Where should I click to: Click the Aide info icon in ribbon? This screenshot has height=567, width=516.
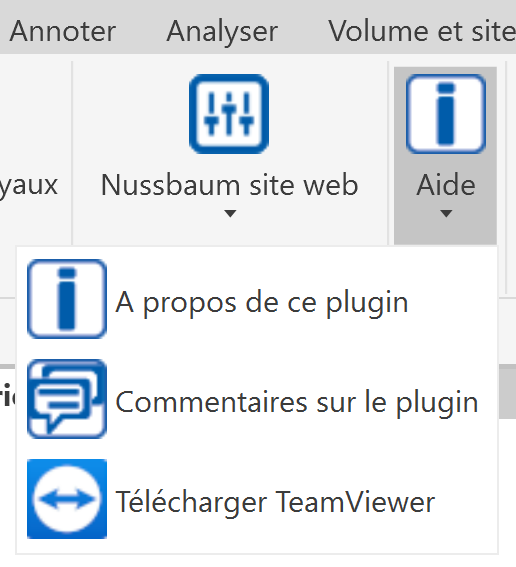[445, 114]
